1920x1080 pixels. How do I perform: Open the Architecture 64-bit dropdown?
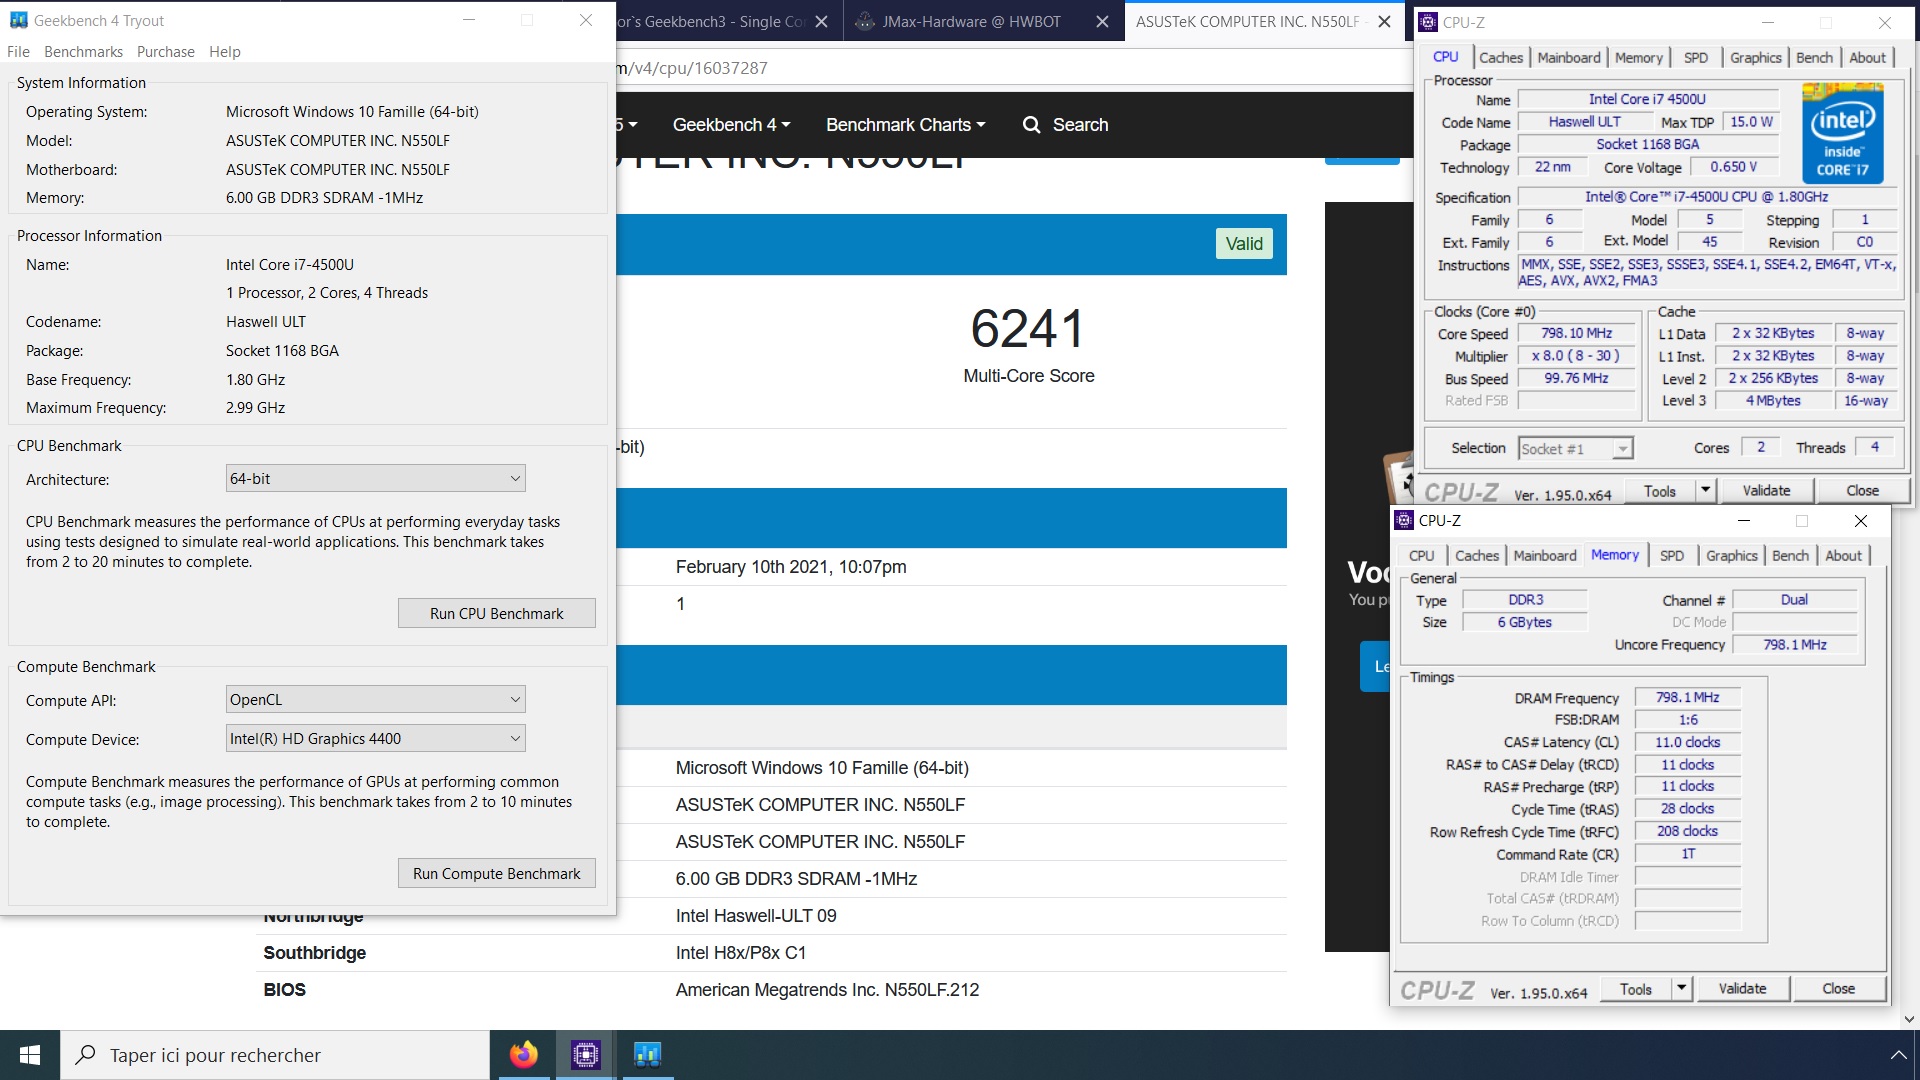point(375,479)
